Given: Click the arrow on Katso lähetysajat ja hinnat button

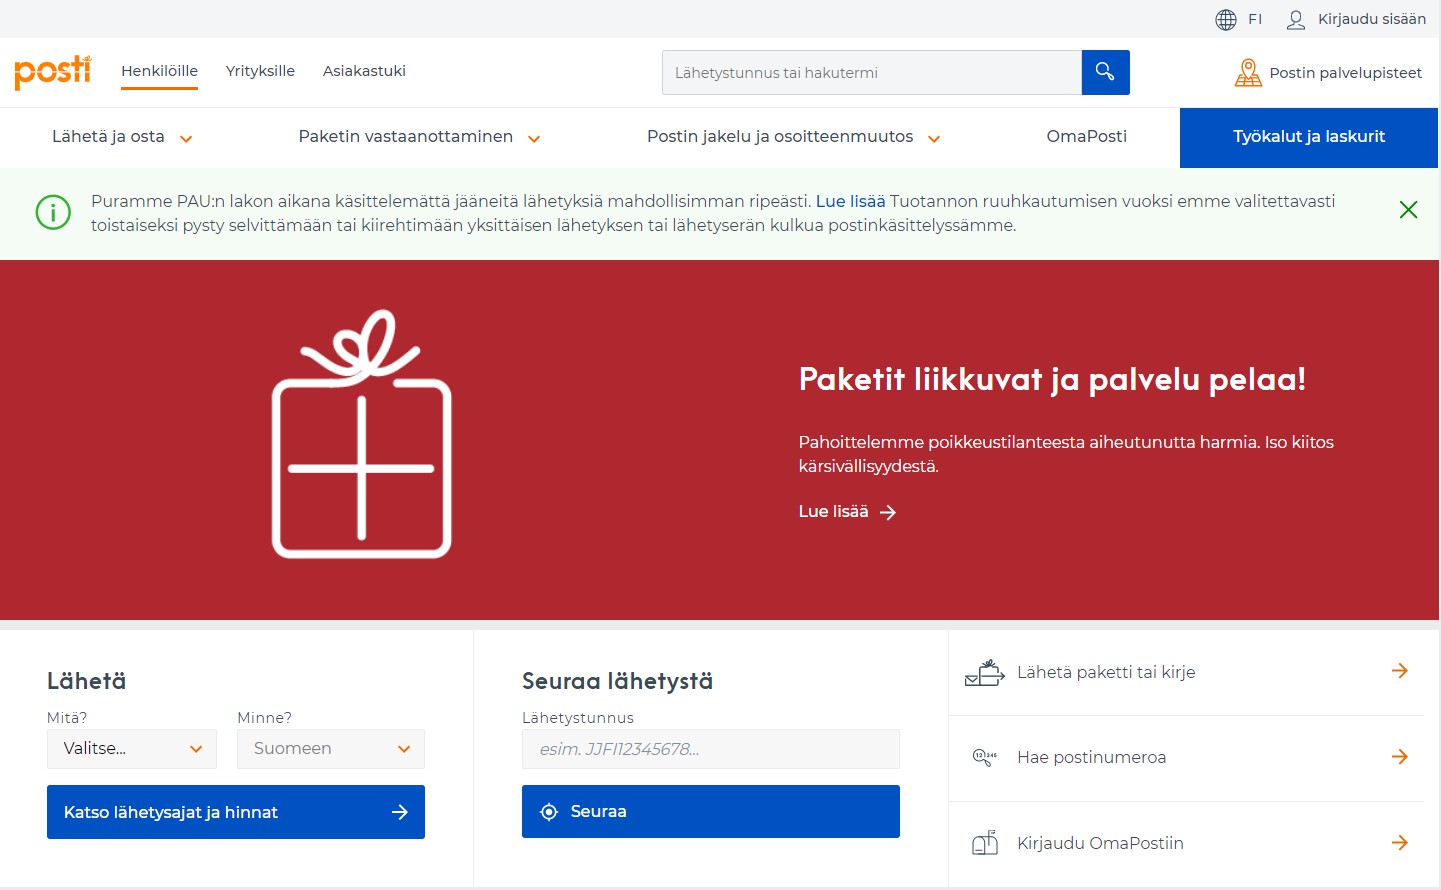Looking at the screenshot, I should click(x=400, y=812).
